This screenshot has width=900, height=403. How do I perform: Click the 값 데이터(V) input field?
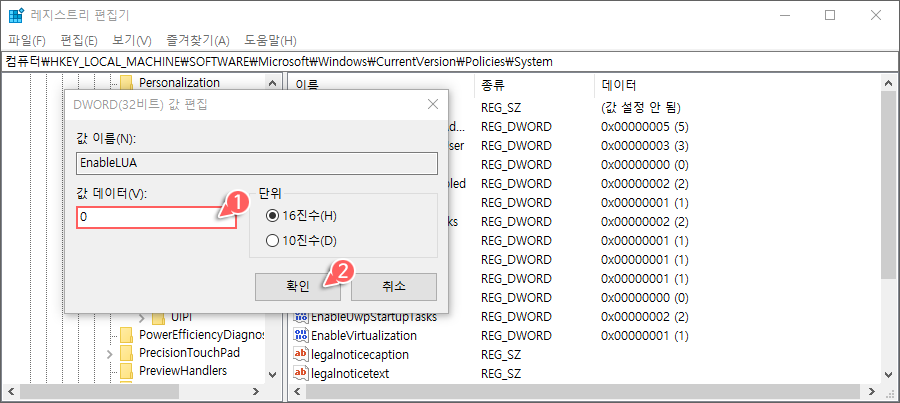156,218
